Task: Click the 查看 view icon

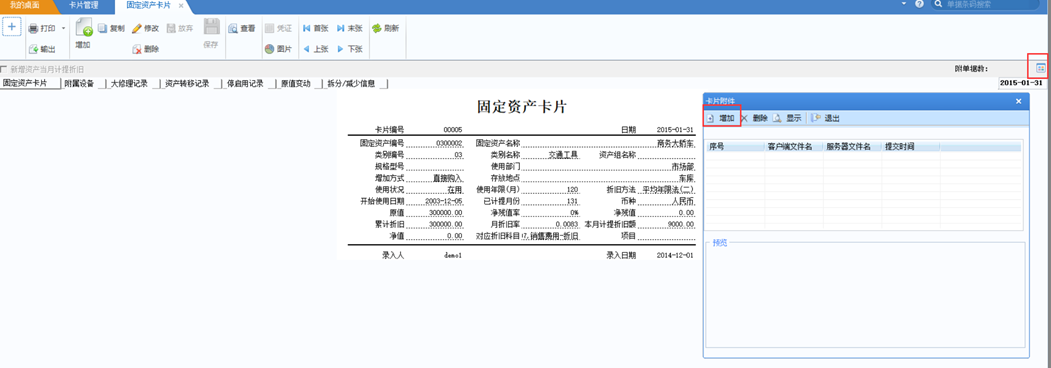Action: (233, 29)
